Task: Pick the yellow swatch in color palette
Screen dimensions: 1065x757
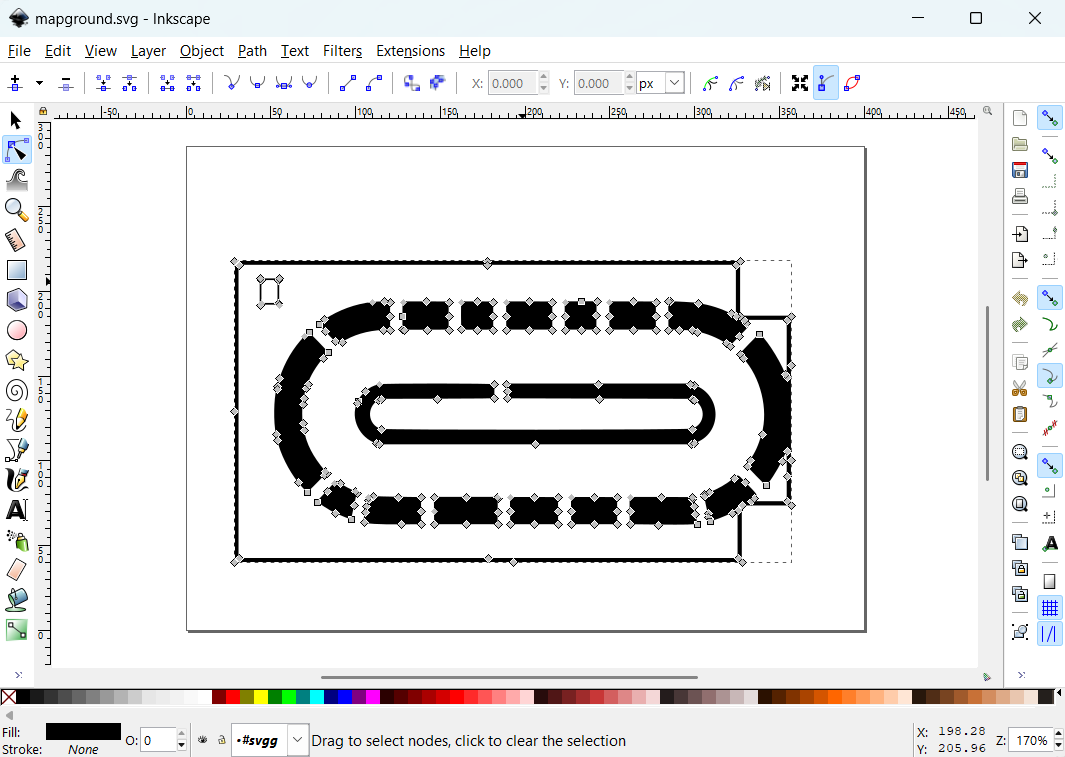Action: coord(261,697)
